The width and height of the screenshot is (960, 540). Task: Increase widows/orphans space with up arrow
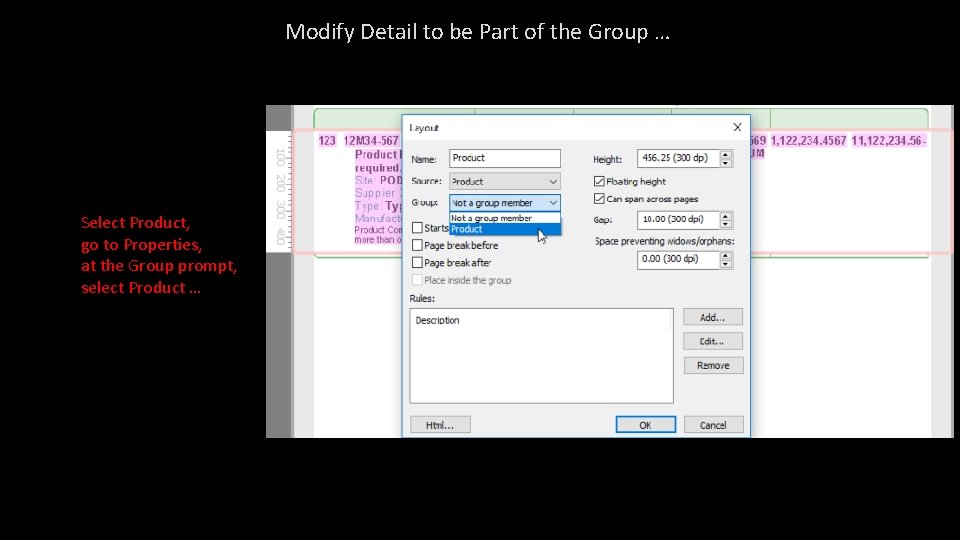(726, 255)
